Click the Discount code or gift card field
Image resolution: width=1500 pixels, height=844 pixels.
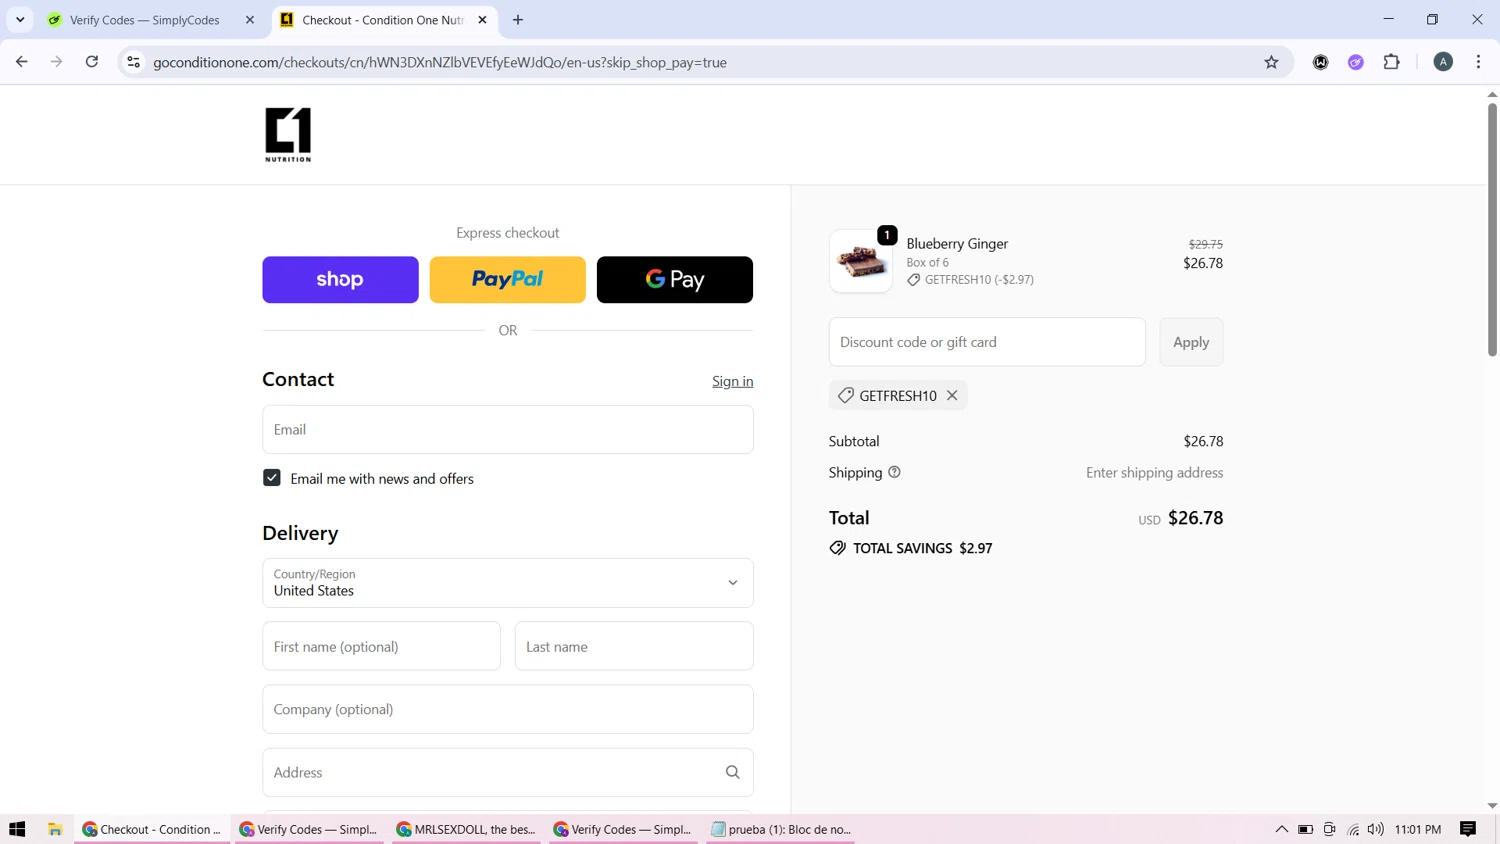click(987, 342)
